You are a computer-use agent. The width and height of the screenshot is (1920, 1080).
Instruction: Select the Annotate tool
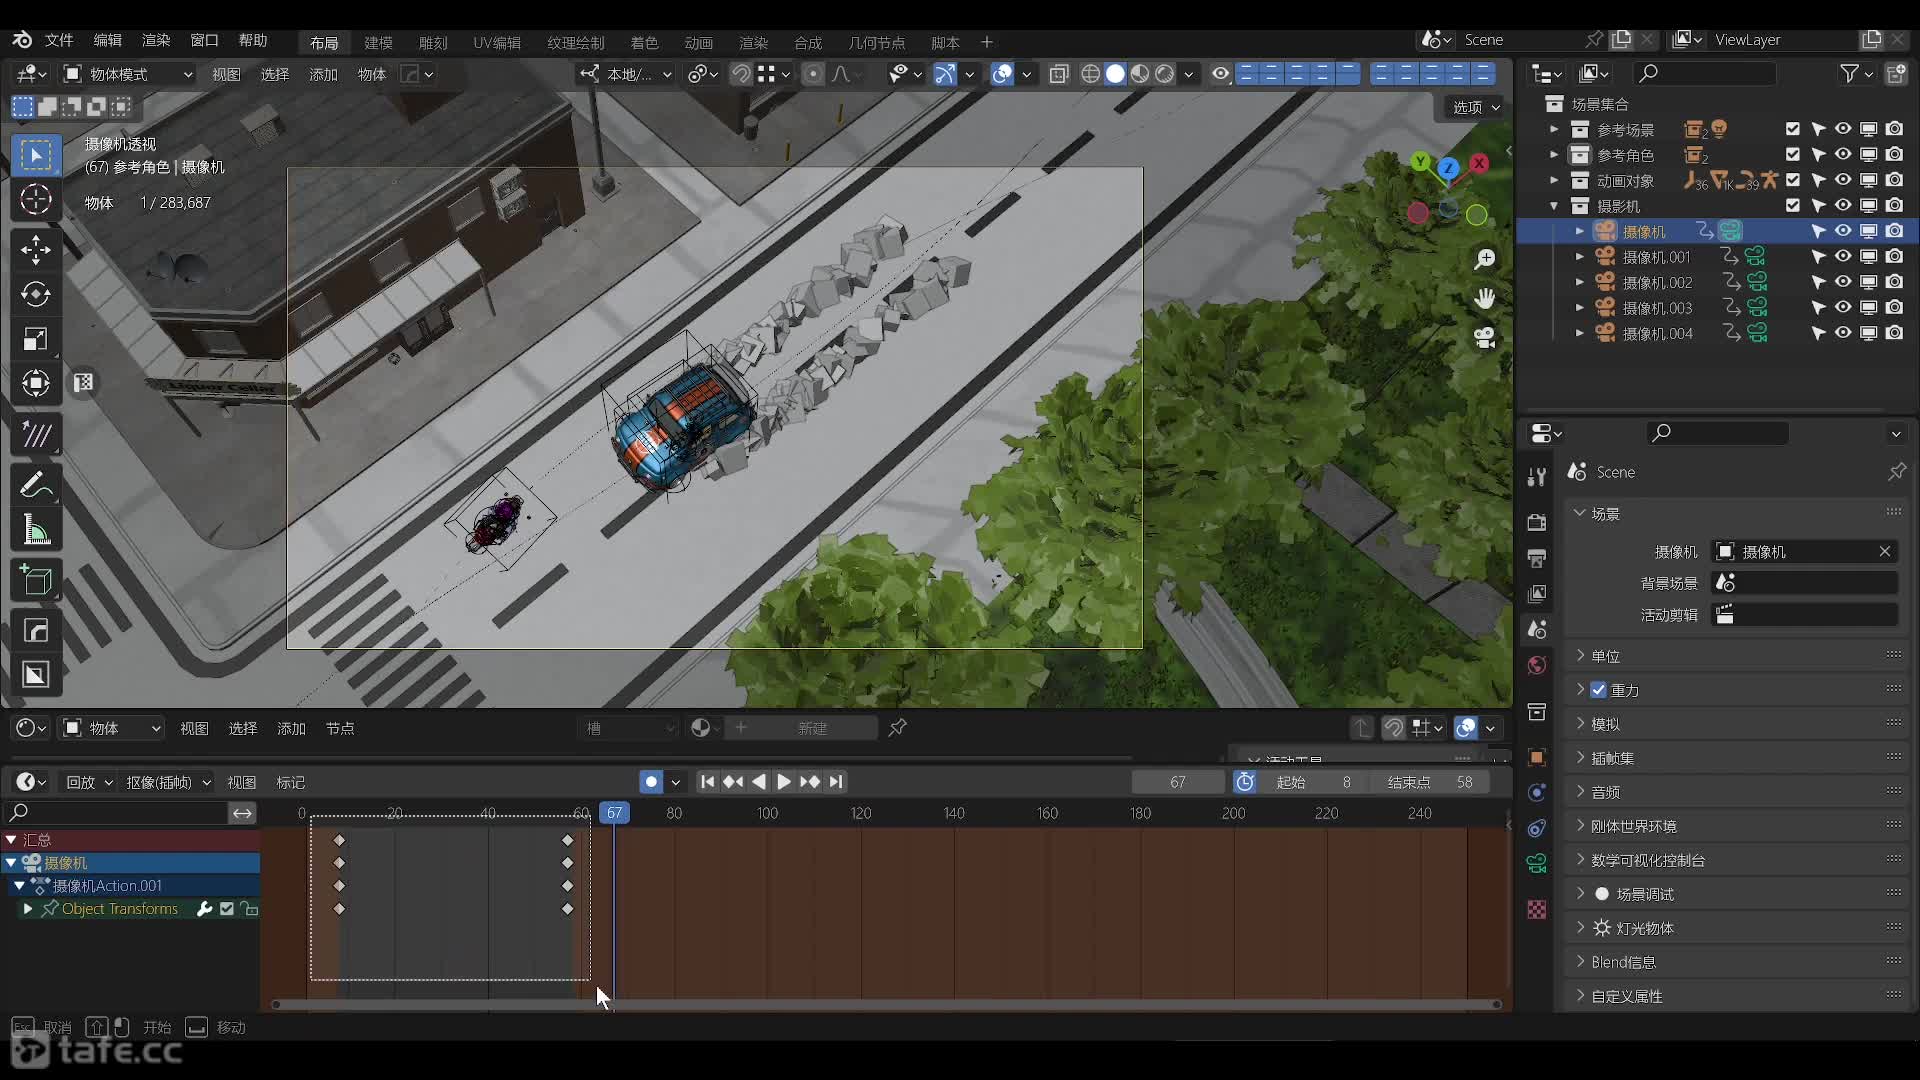point(36,485)
